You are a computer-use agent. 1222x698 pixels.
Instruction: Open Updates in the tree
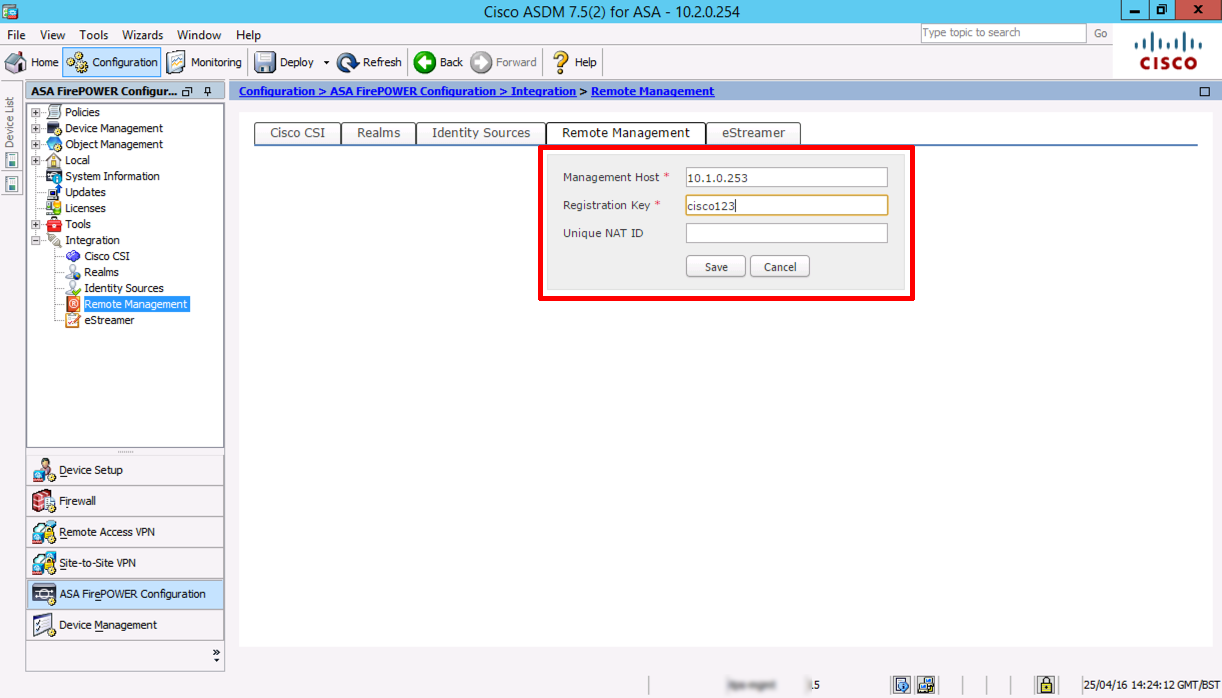tap(85, 192)
